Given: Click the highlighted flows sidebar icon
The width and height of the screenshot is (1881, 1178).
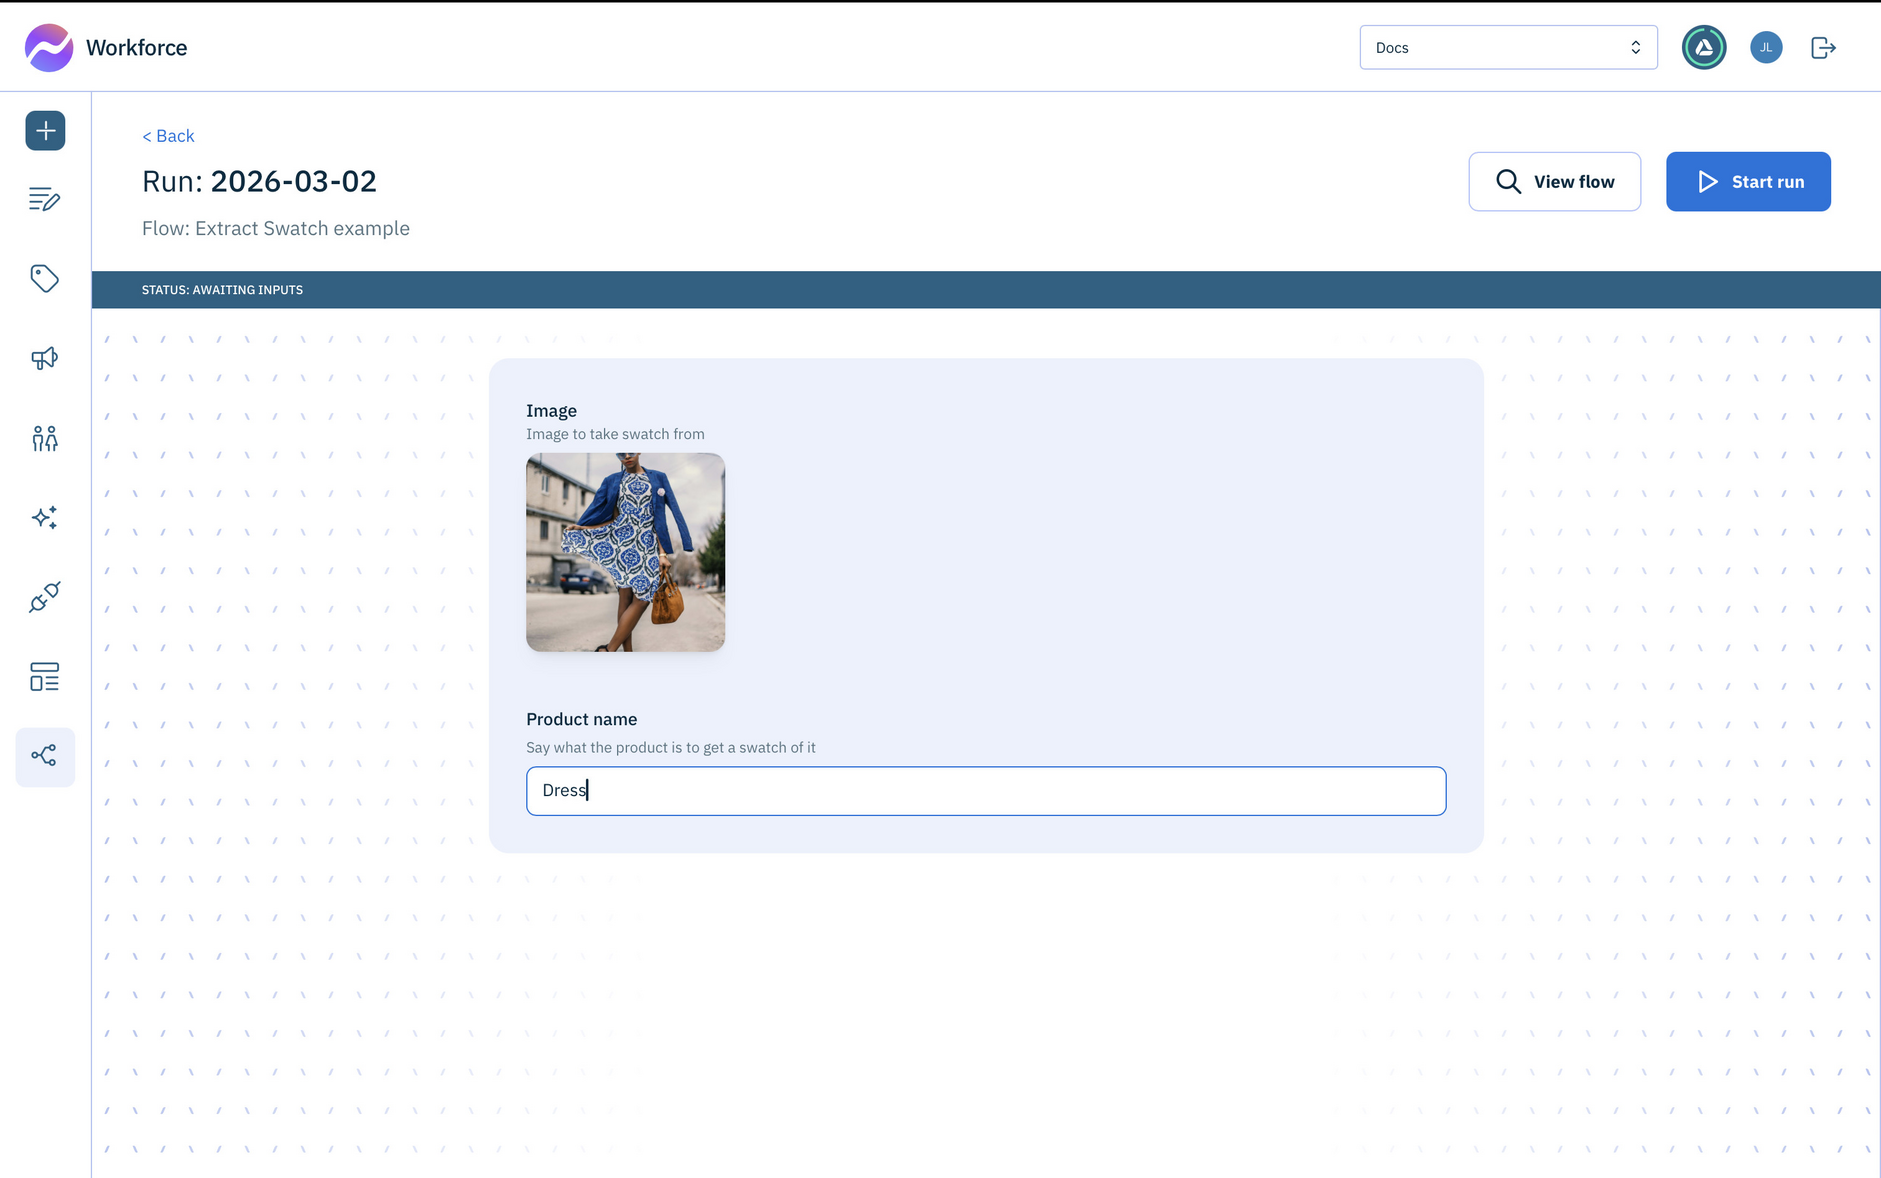Looking at the screenshot, I should point(45,756).
